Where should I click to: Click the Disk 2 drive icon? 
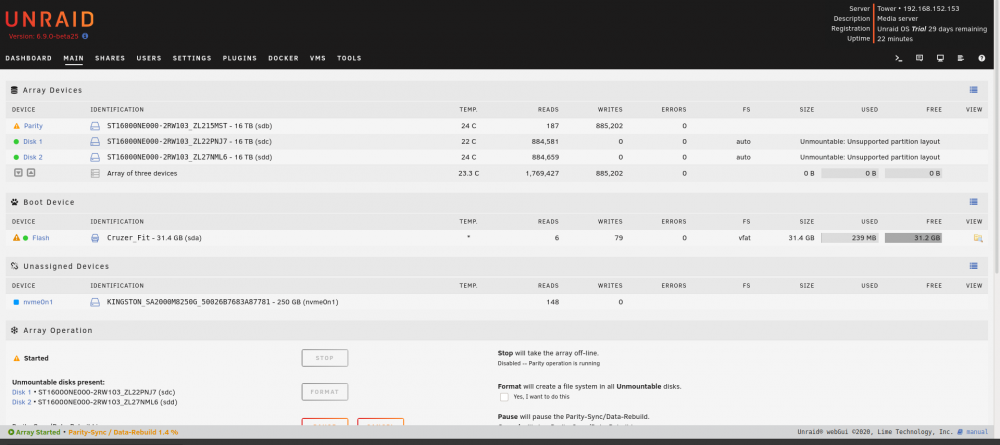coord(95,157)
